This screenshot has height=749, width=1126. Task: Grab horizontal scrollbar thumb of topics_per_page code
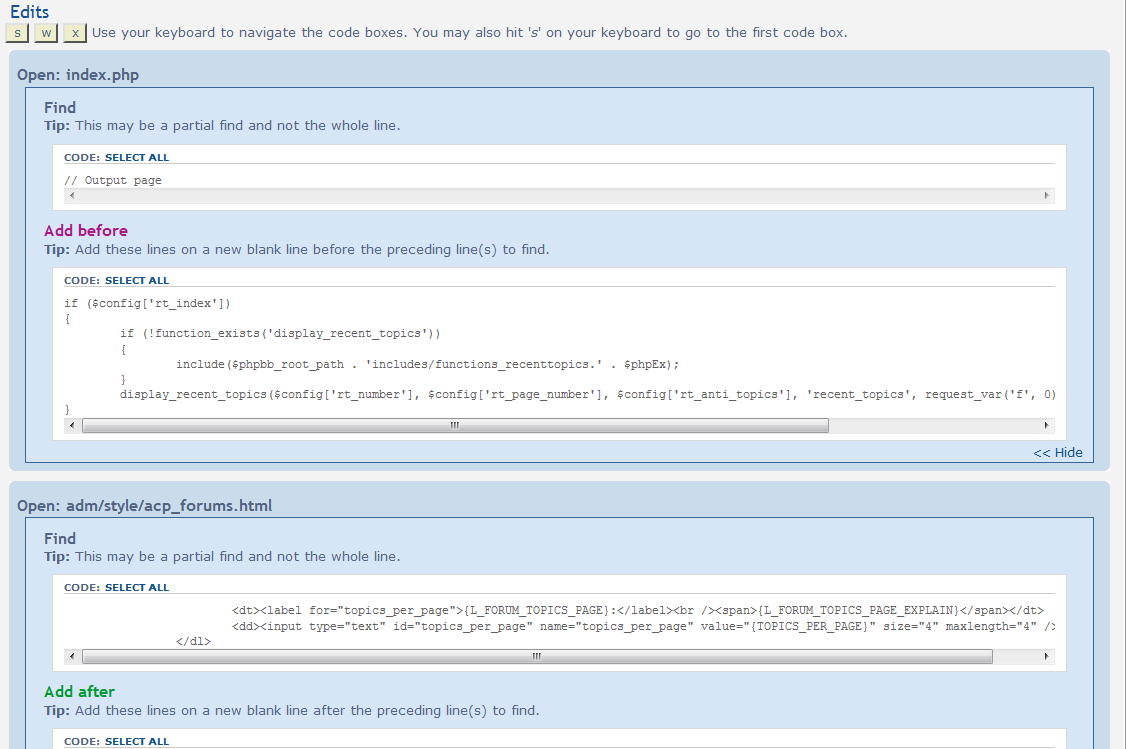(537, 657)
